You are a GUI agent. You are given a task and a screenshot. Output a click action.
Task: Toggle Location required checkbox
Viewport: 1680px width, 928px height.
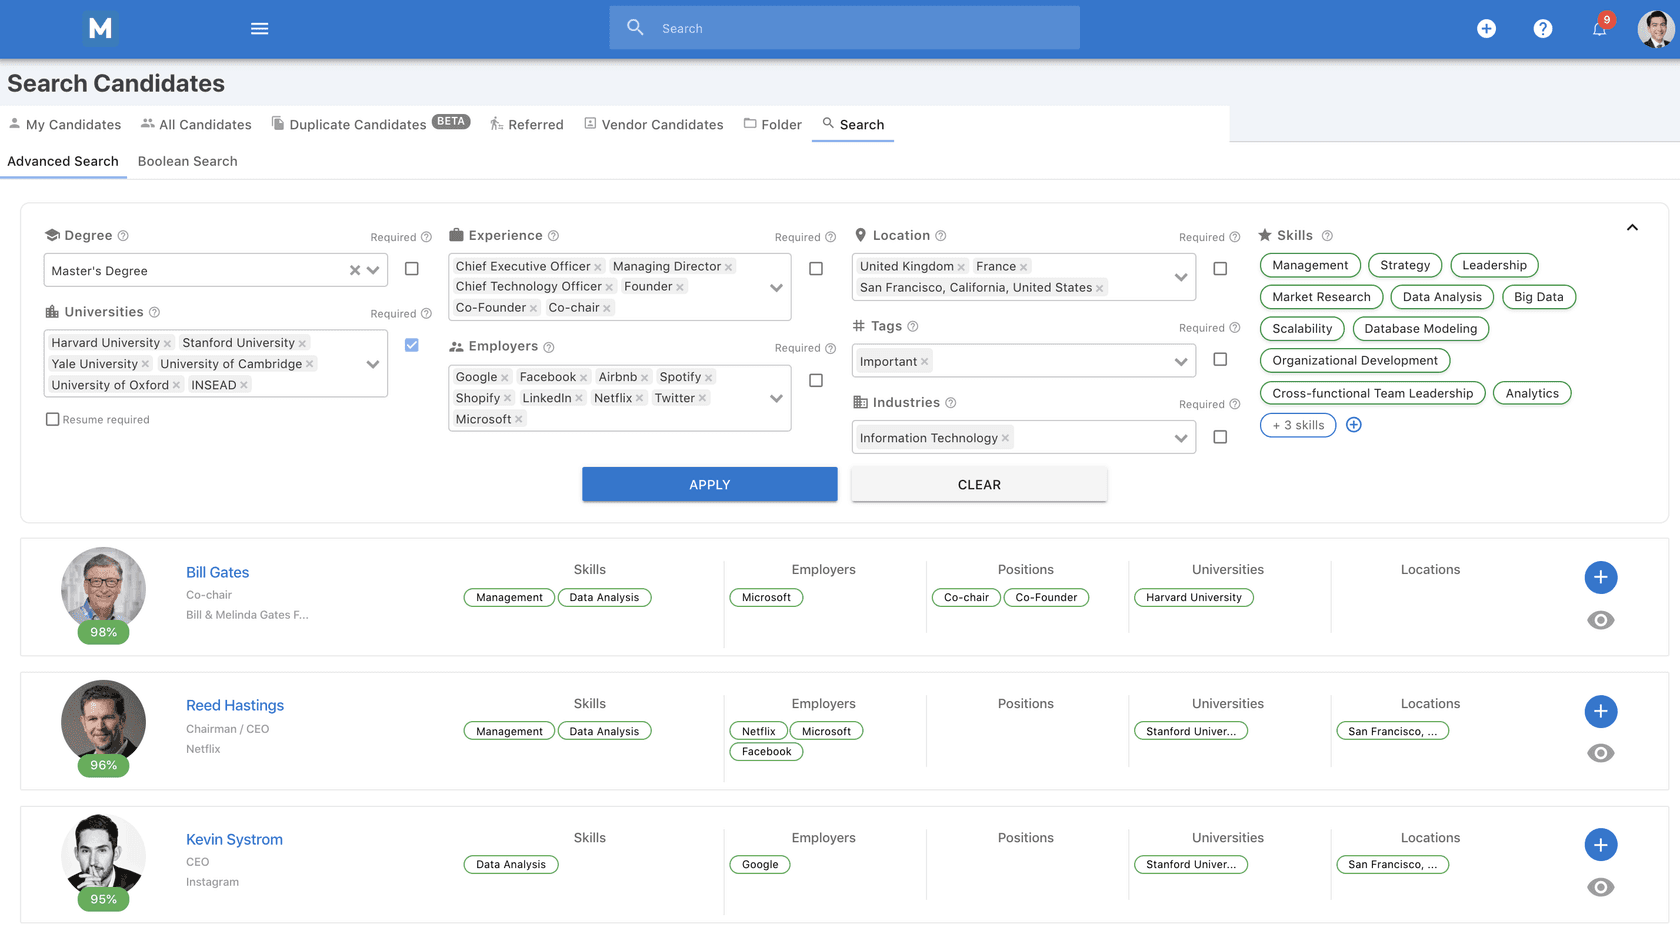pos(1220,269)
